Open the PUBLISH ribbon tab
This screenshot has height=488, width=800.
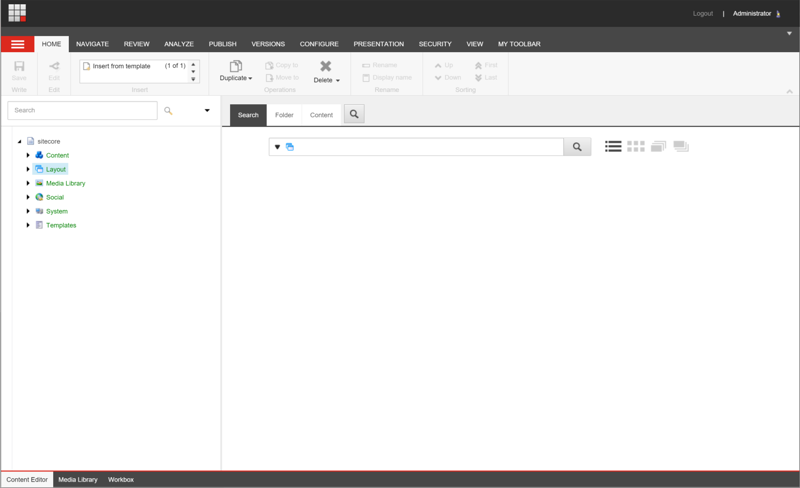(222, 44)
